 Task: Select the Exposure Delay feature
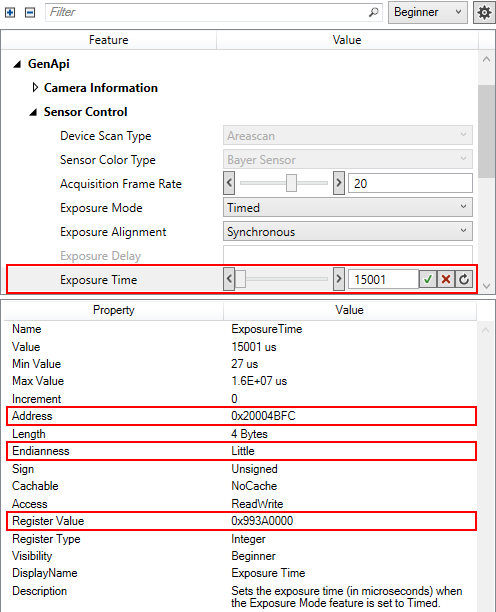point(100,256)
